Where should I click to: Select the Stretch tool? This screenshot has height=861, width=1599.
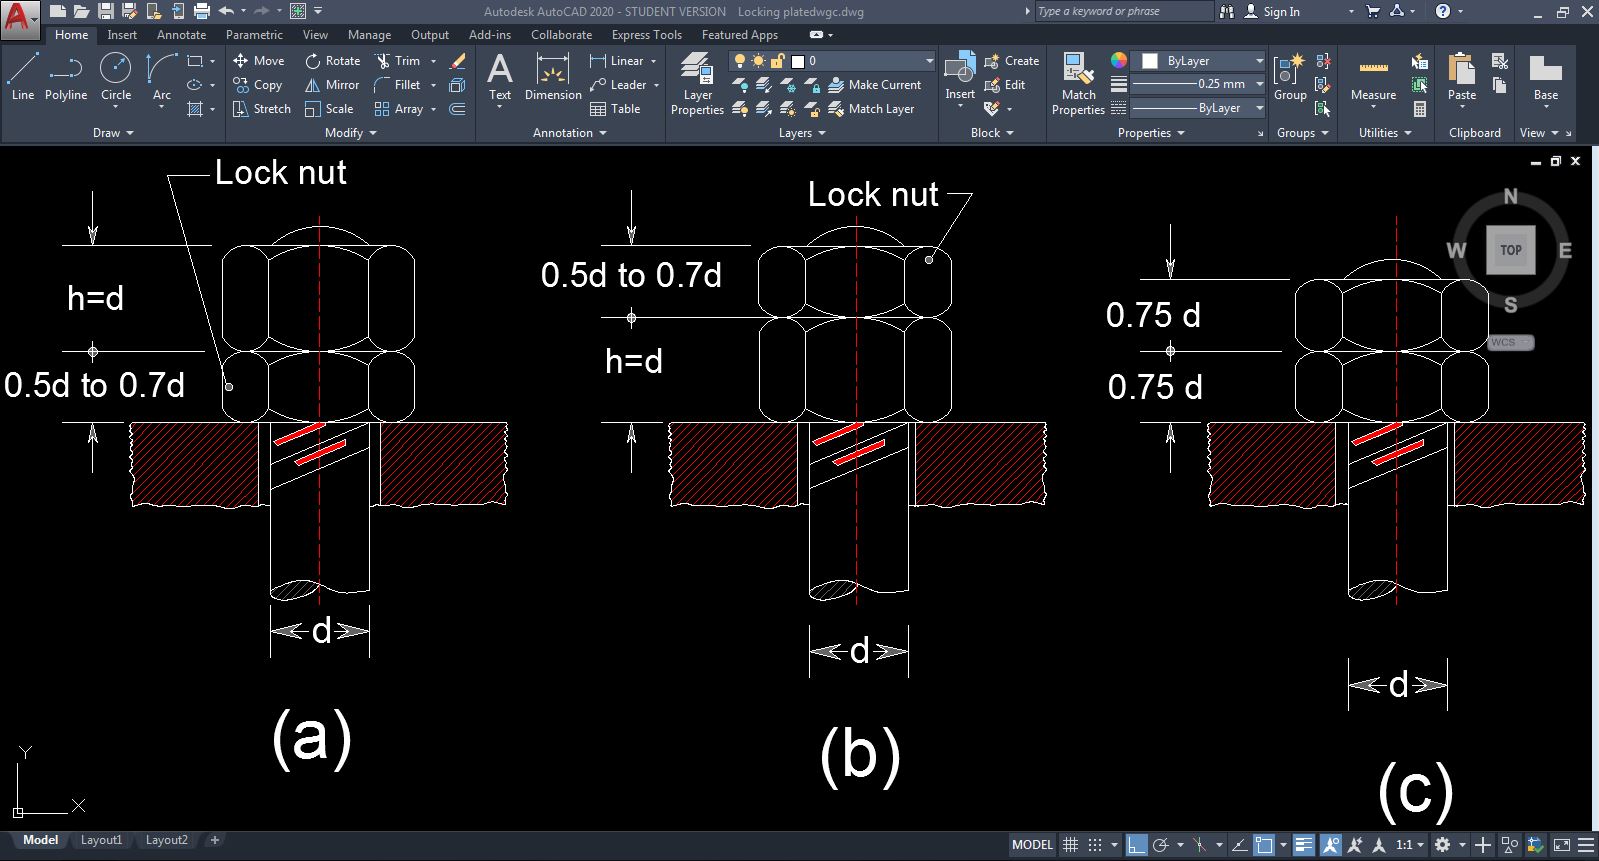tap(262, 109)
